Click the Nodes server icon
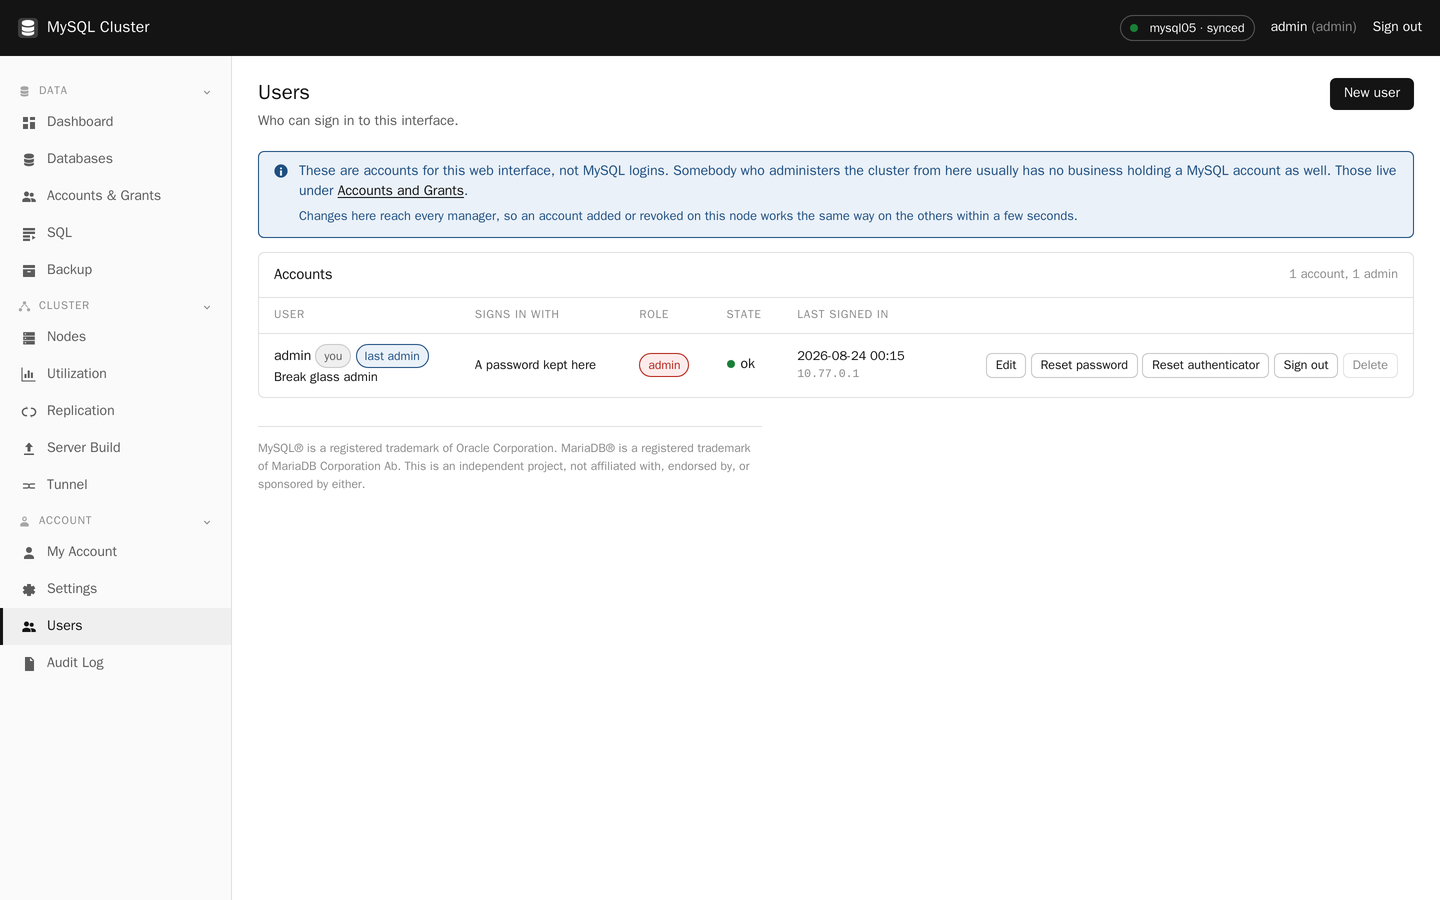1440x900 pixels. [x=29, y=338]
